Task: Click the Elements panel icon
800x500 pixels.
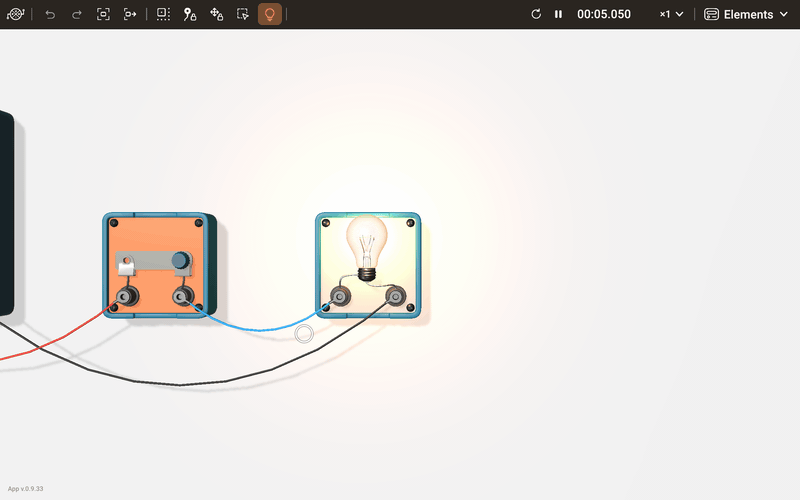Action: tap(711, 14)
